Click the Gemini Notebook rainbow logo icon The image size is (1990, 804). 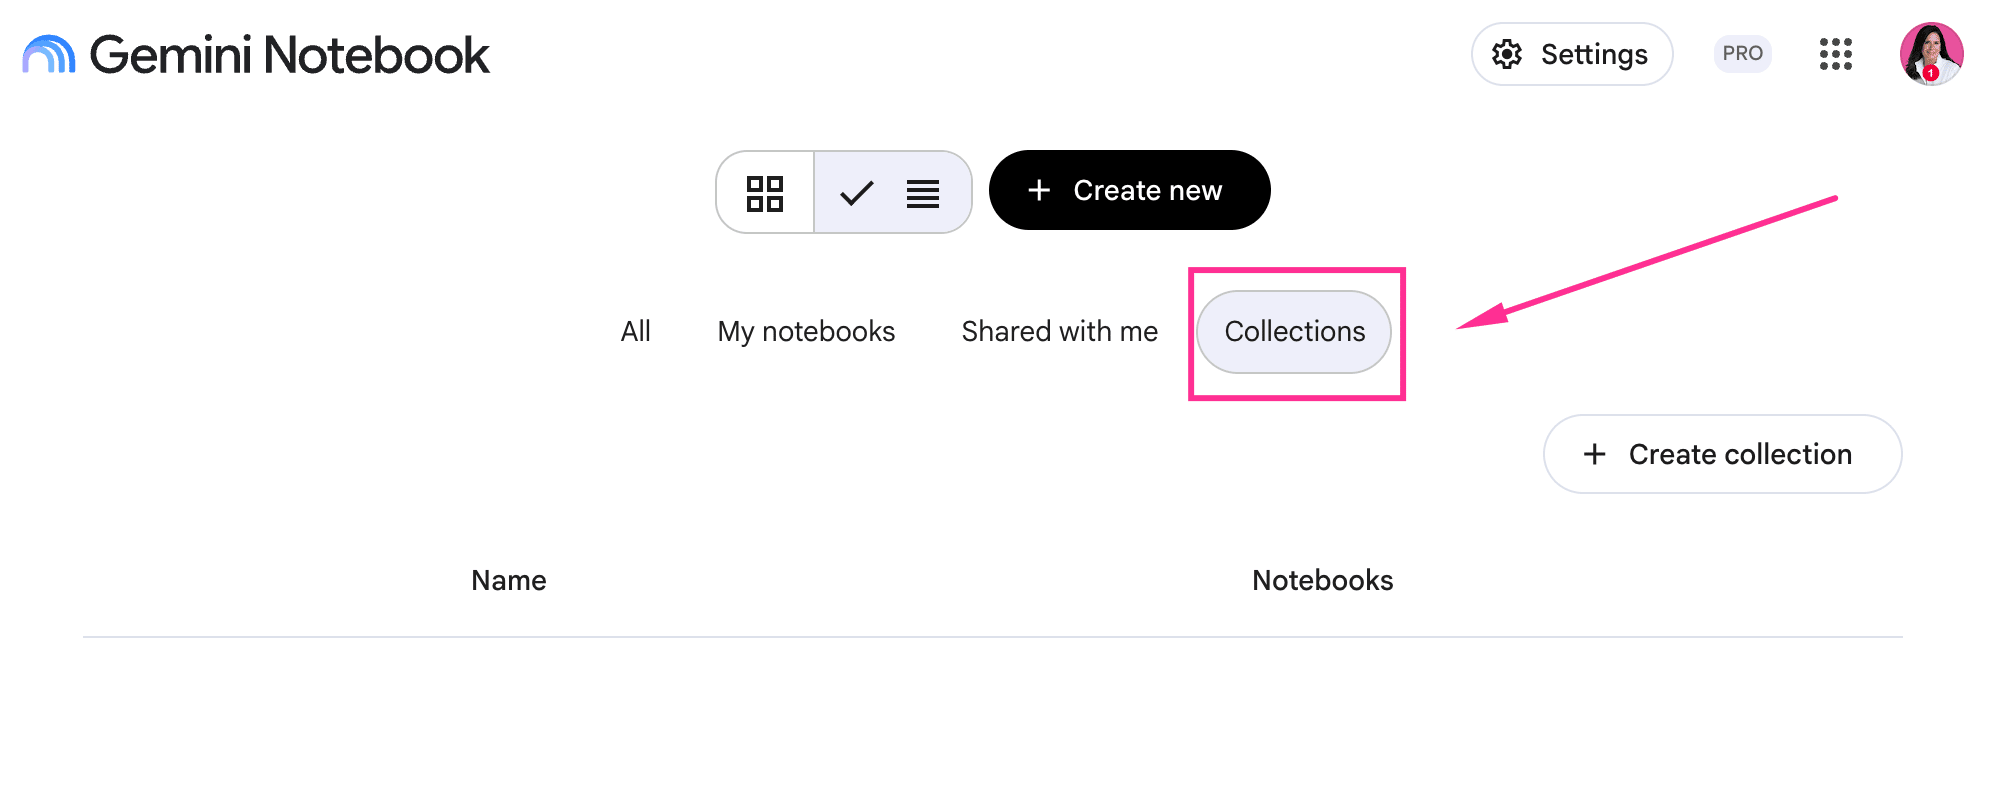[x=49, y=55]
